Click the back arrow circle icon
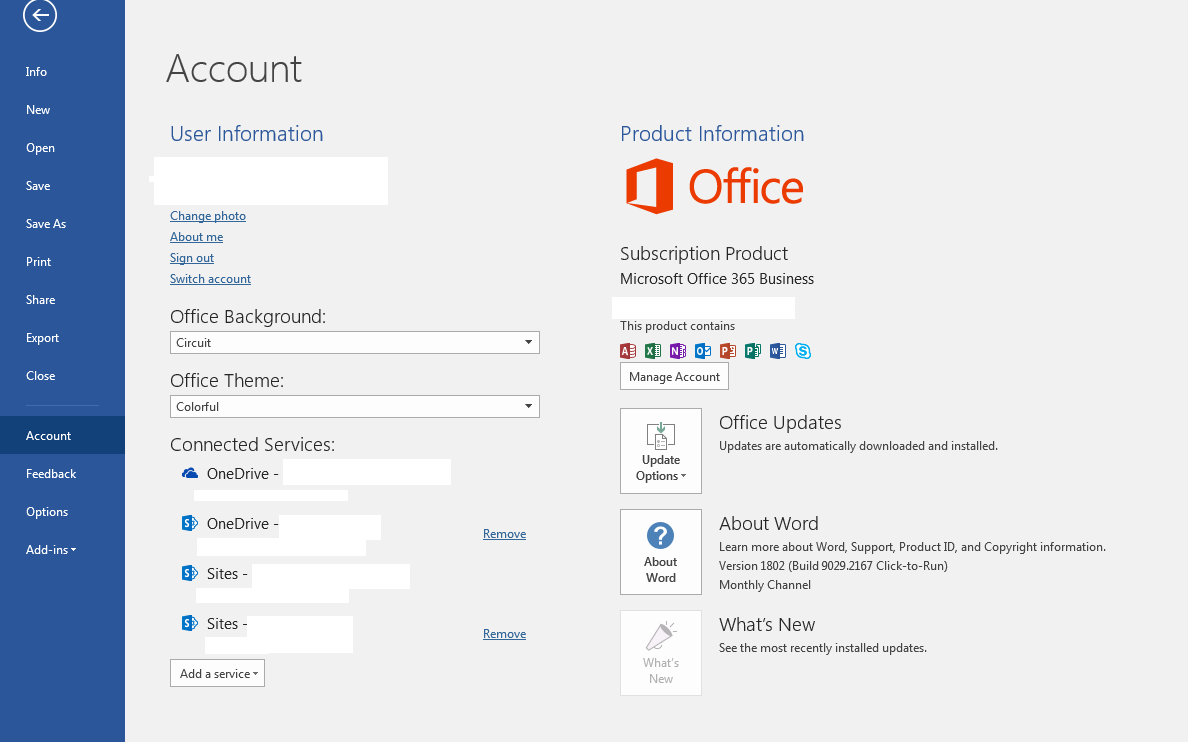This screenshot has width=1188, height=742. click(x=39, y=14)
